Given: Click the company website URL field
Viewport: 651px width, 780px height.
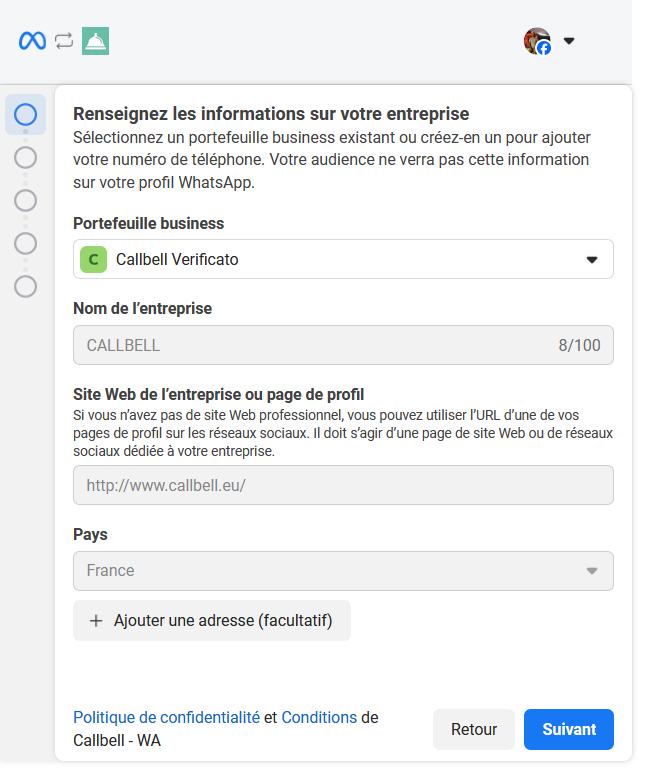Looking at the screenshot, I should pos(343,485).
